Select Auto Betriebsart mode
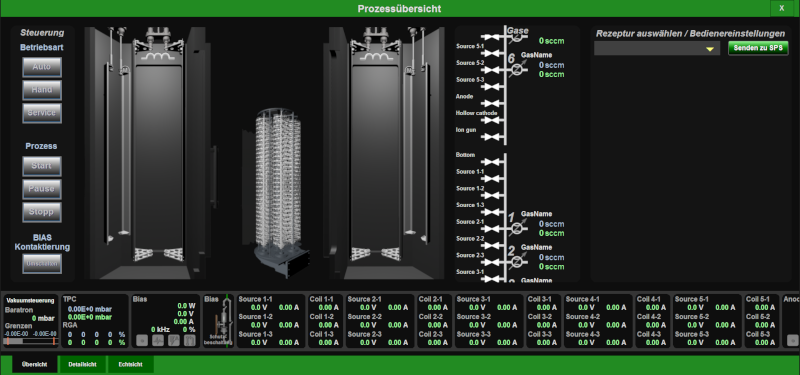 pyautogui.click(x=42, y=67)
